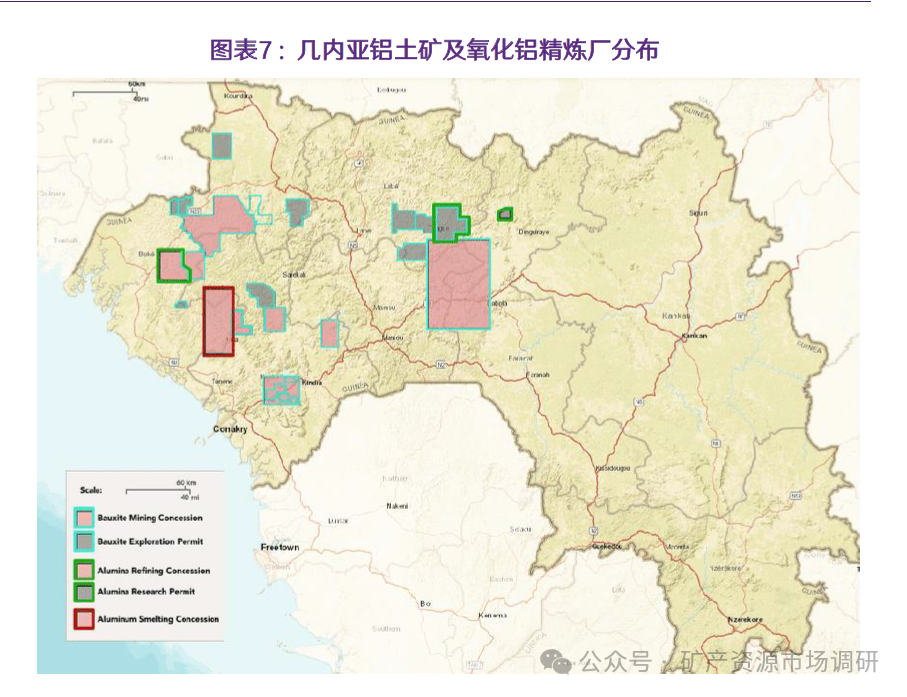Click the 'Koundara' town label at the north

click(x=238, y=96)
